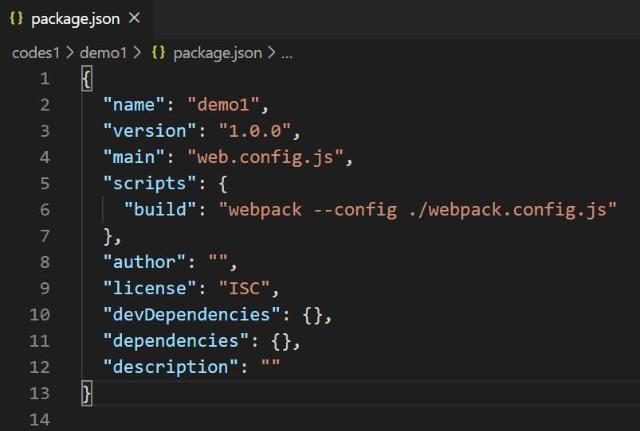Expand the breadcrumb ellipsis symbol list
The width and height of the screenshot is (640, 431).
(x=287, y=52)
